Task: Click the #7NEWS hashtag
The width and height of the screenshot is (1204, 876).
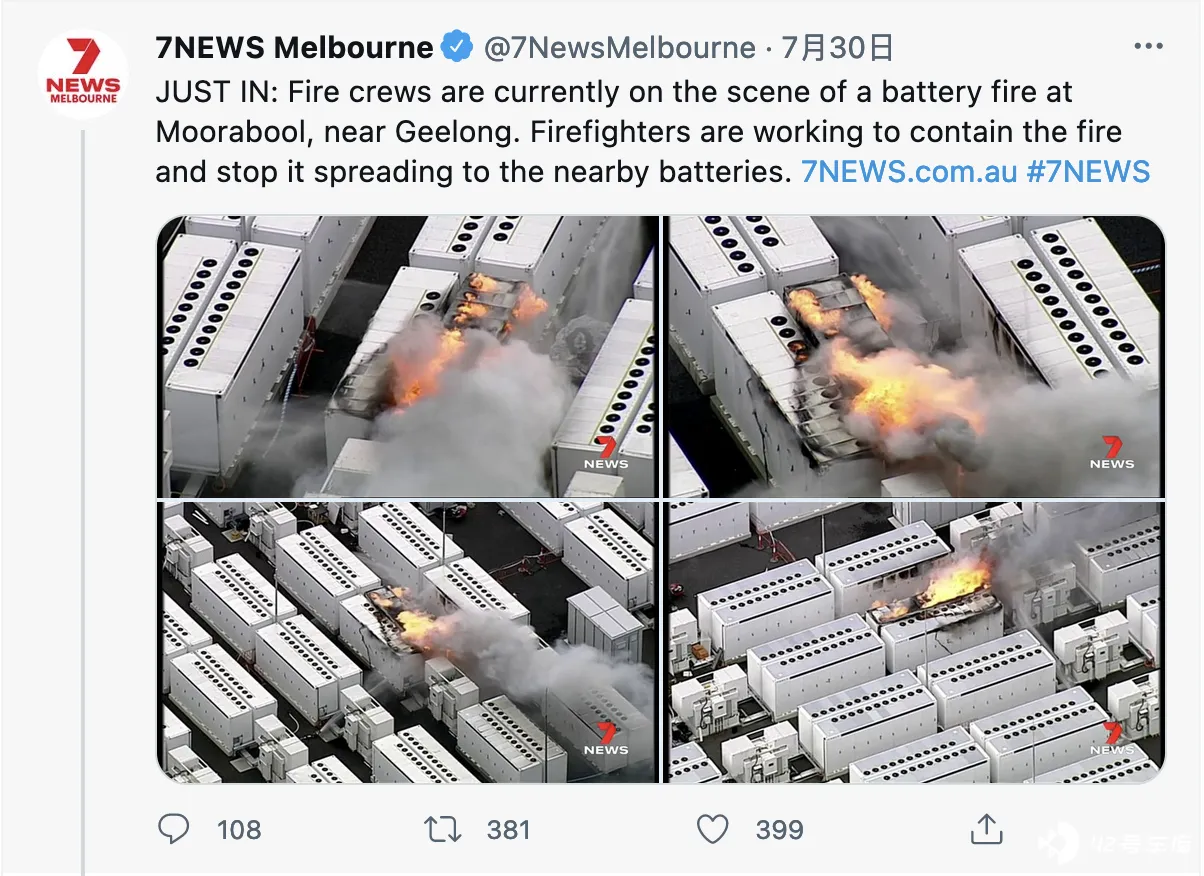Action: click(1089, 171)
